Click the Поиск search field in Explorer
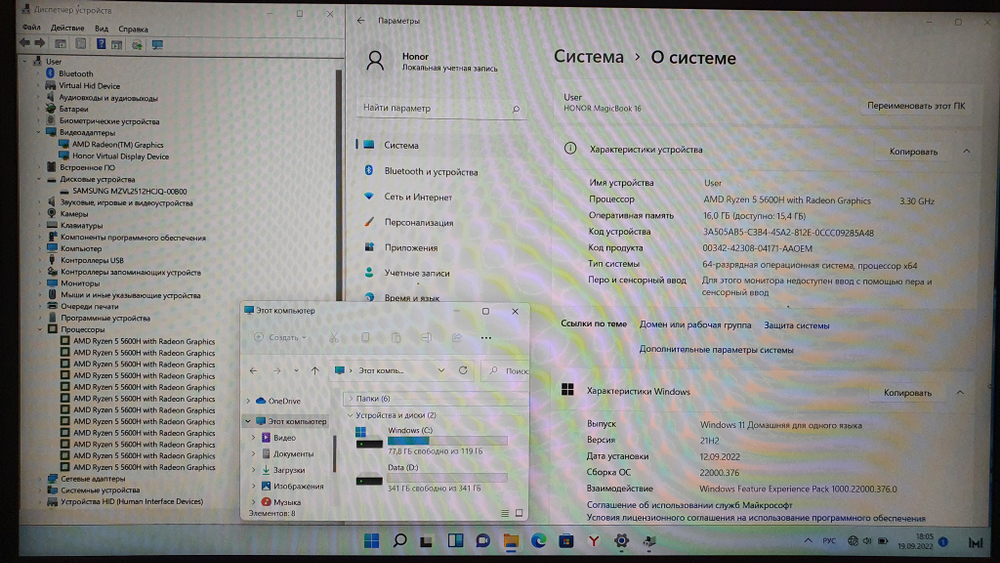1000x563 pixels. click(508, 370)
